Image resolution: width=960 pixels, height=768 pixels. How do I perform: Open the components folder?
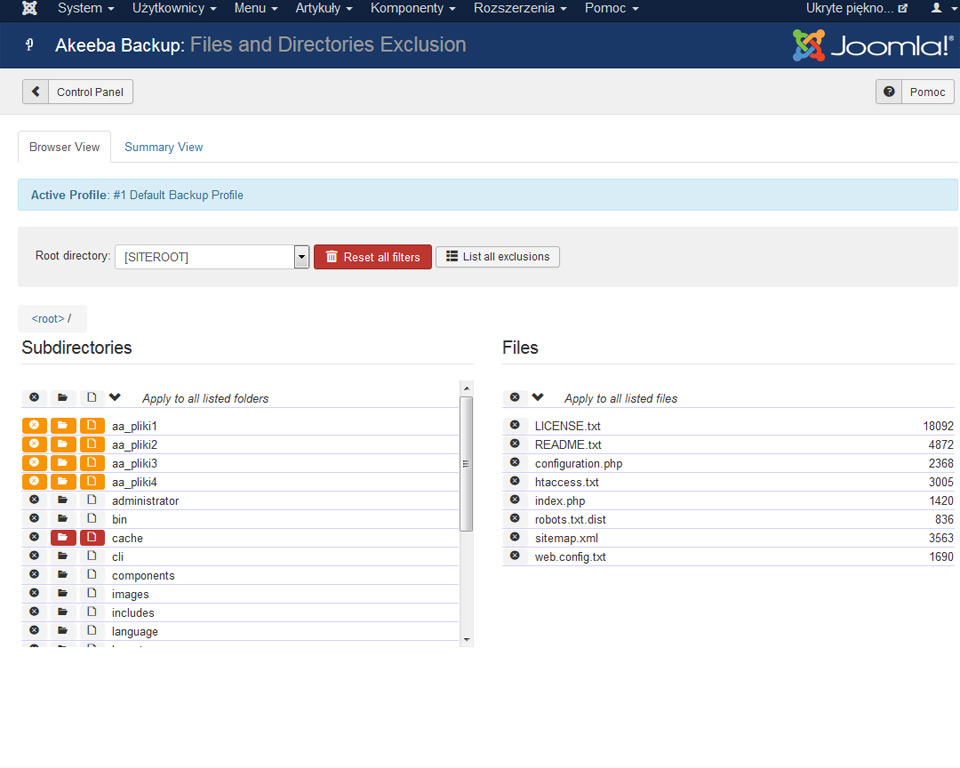(x=143, y=575)
